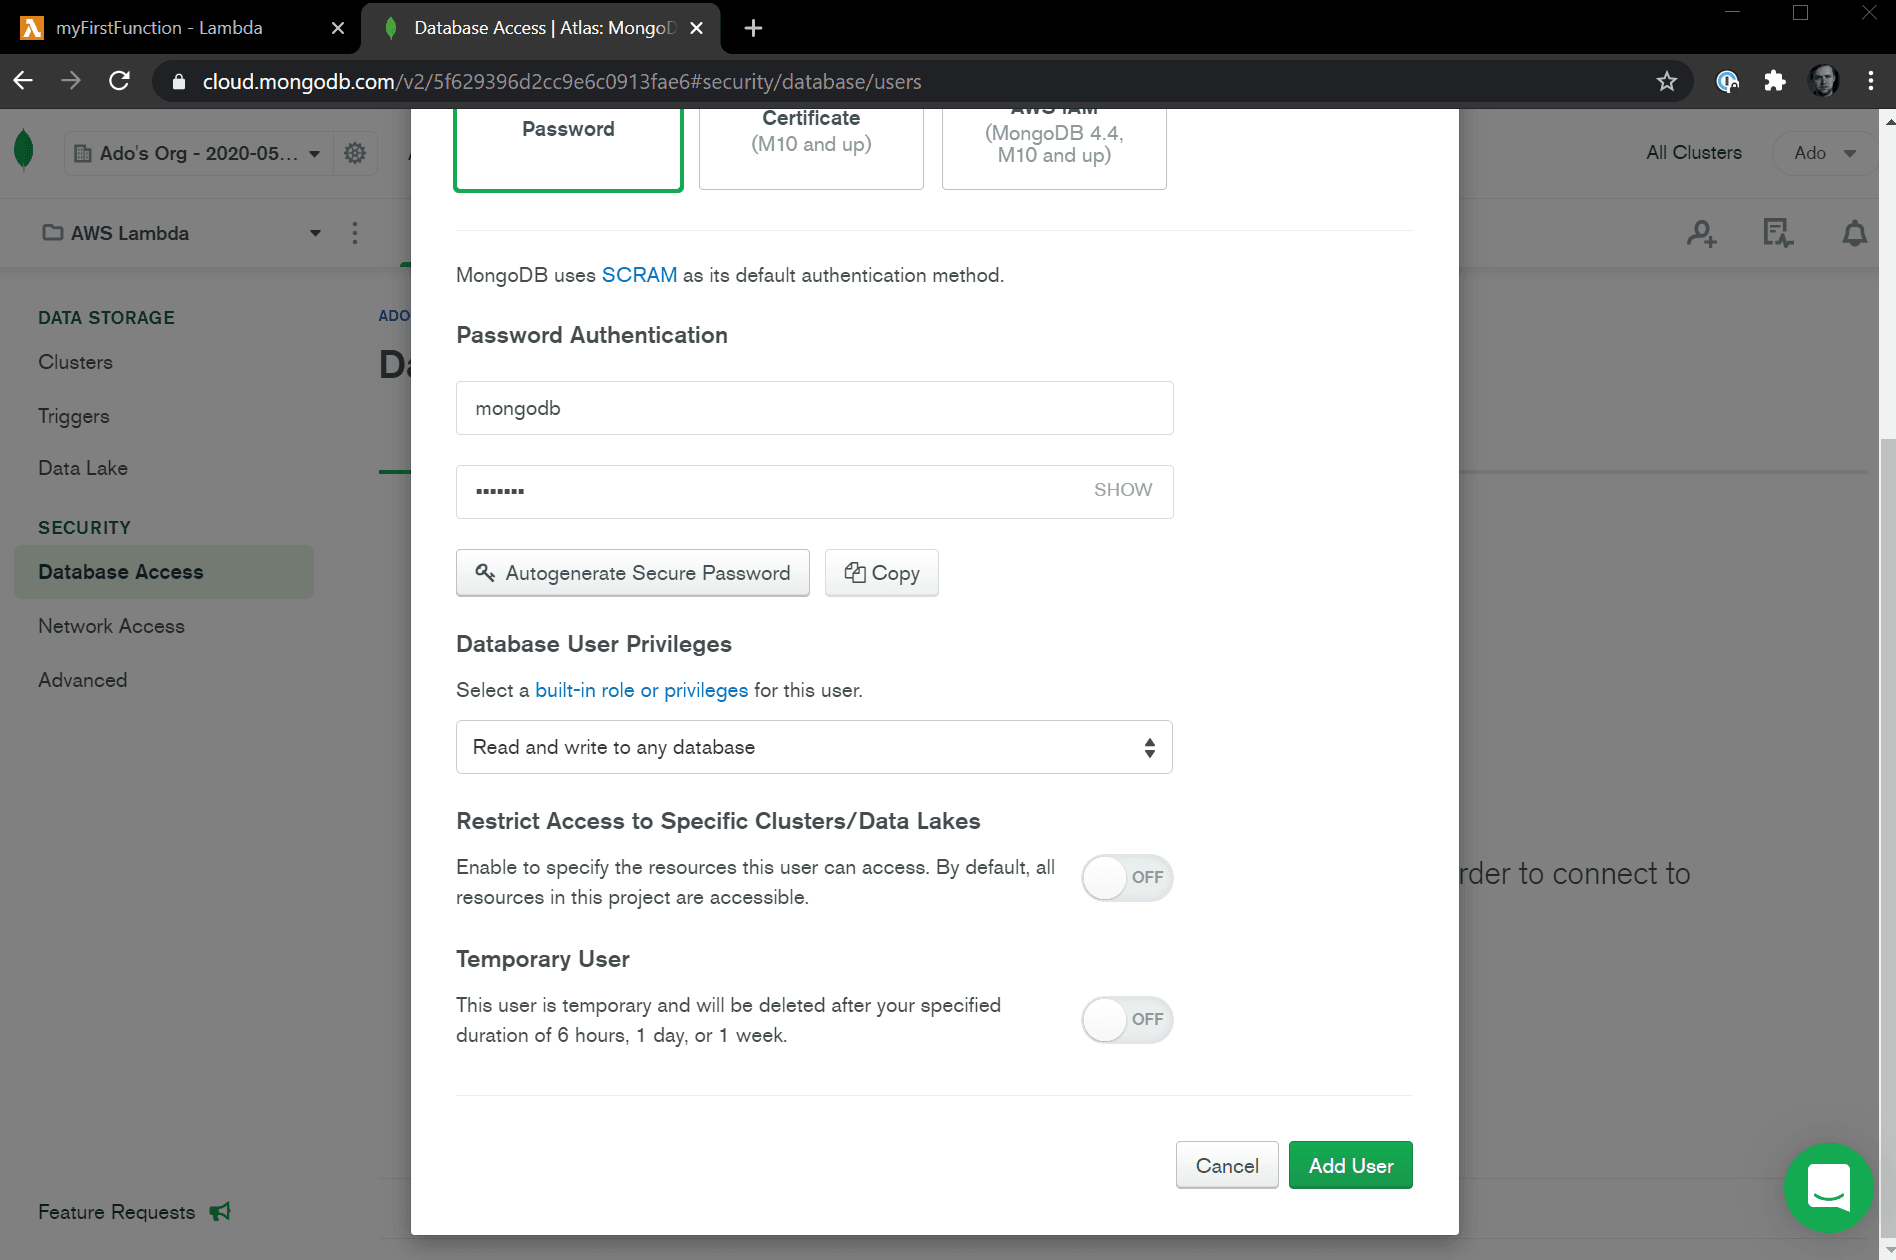Turn on the Temporary User toggle
The width and height of the screenshot is (1896, 1260).
pos(1127,1020)
